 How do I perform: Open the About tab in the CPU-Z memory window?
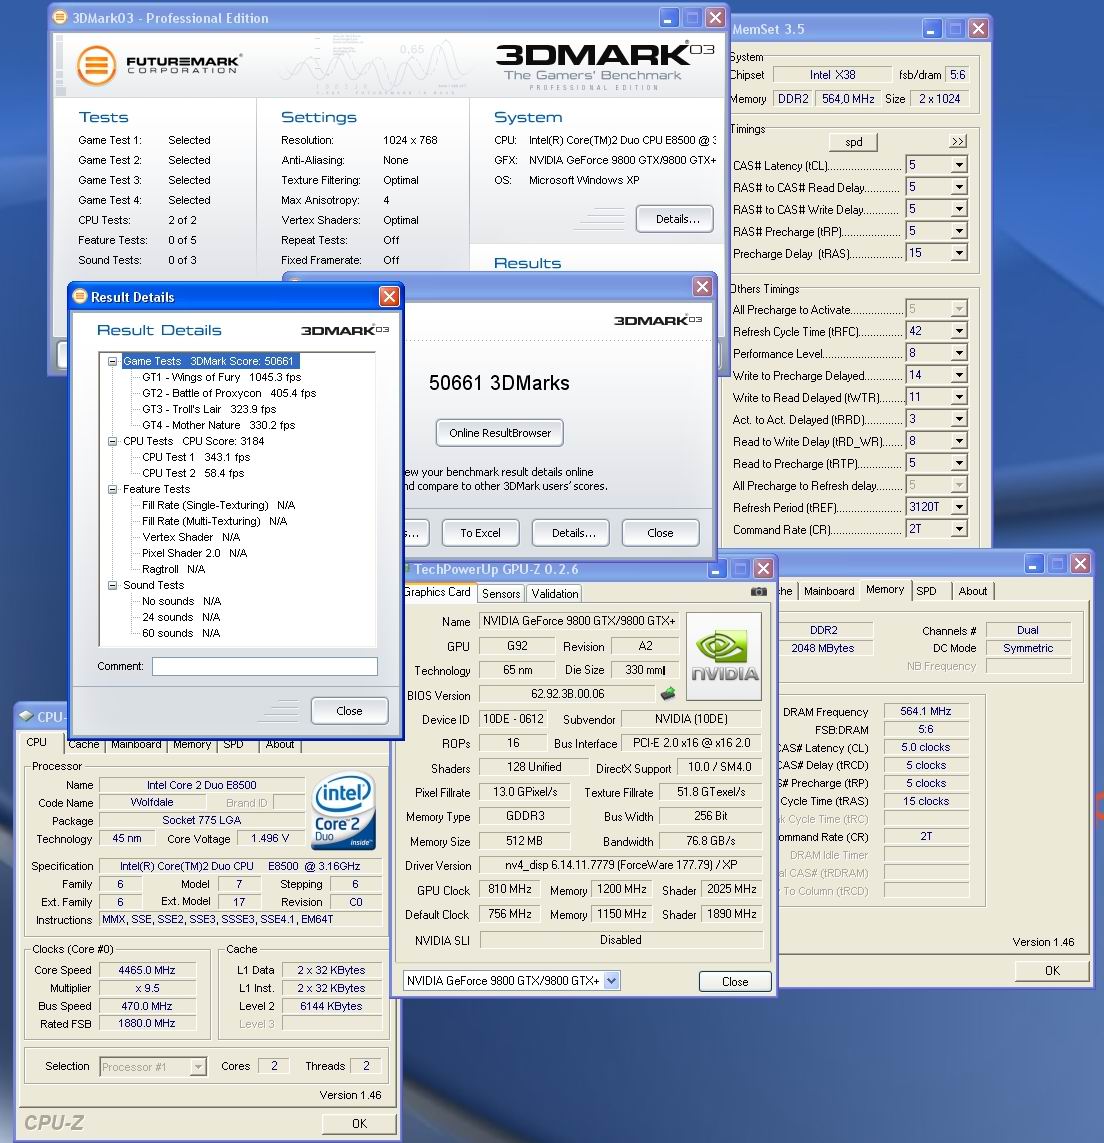(973, 591)
